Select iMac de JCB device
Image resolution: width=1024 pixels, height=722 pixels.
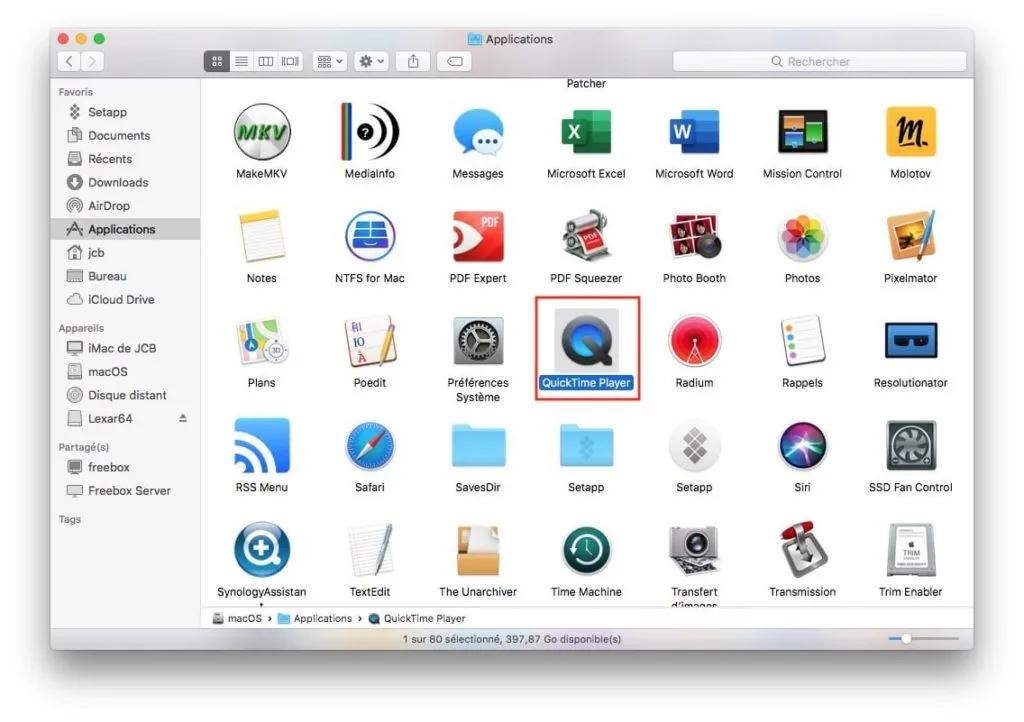(x=125, y=349)
